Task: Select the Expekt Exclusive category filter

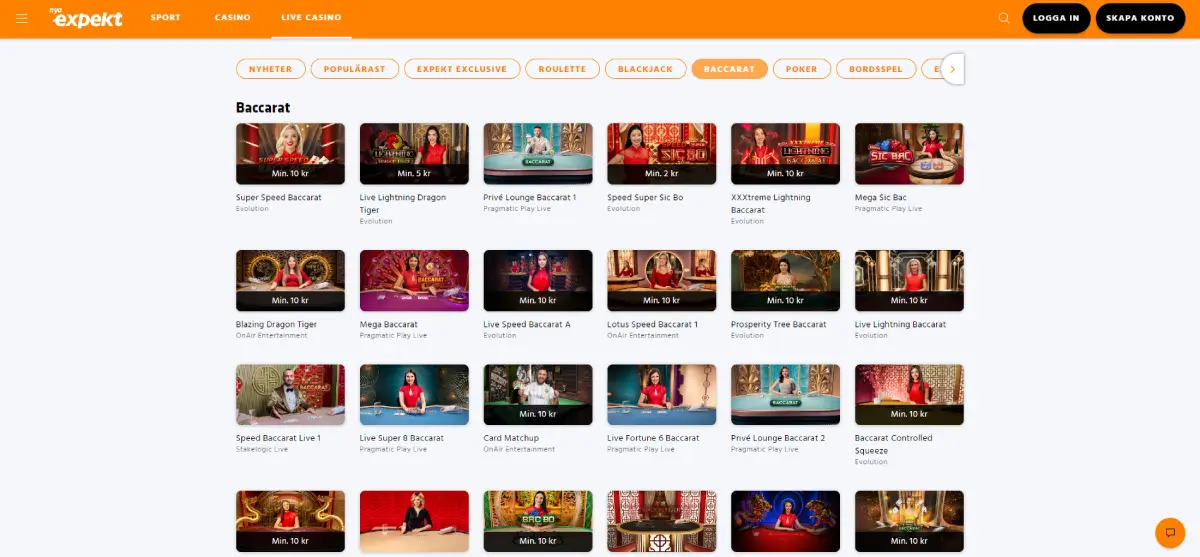Action: [462, 69]
